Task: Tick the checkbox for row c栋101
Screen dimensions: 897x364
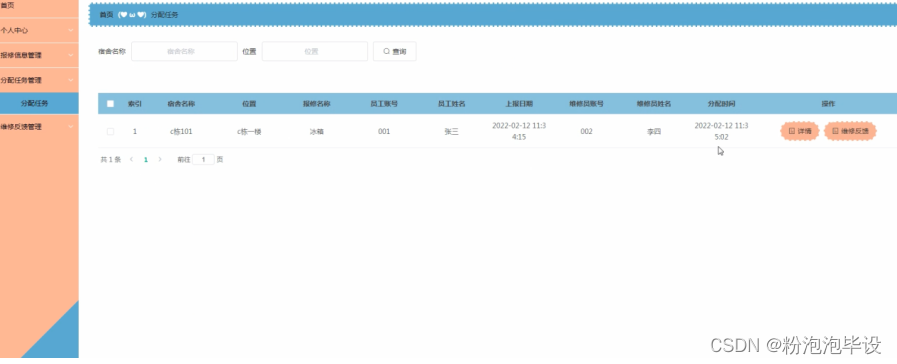Action: [x=110, y=131]
